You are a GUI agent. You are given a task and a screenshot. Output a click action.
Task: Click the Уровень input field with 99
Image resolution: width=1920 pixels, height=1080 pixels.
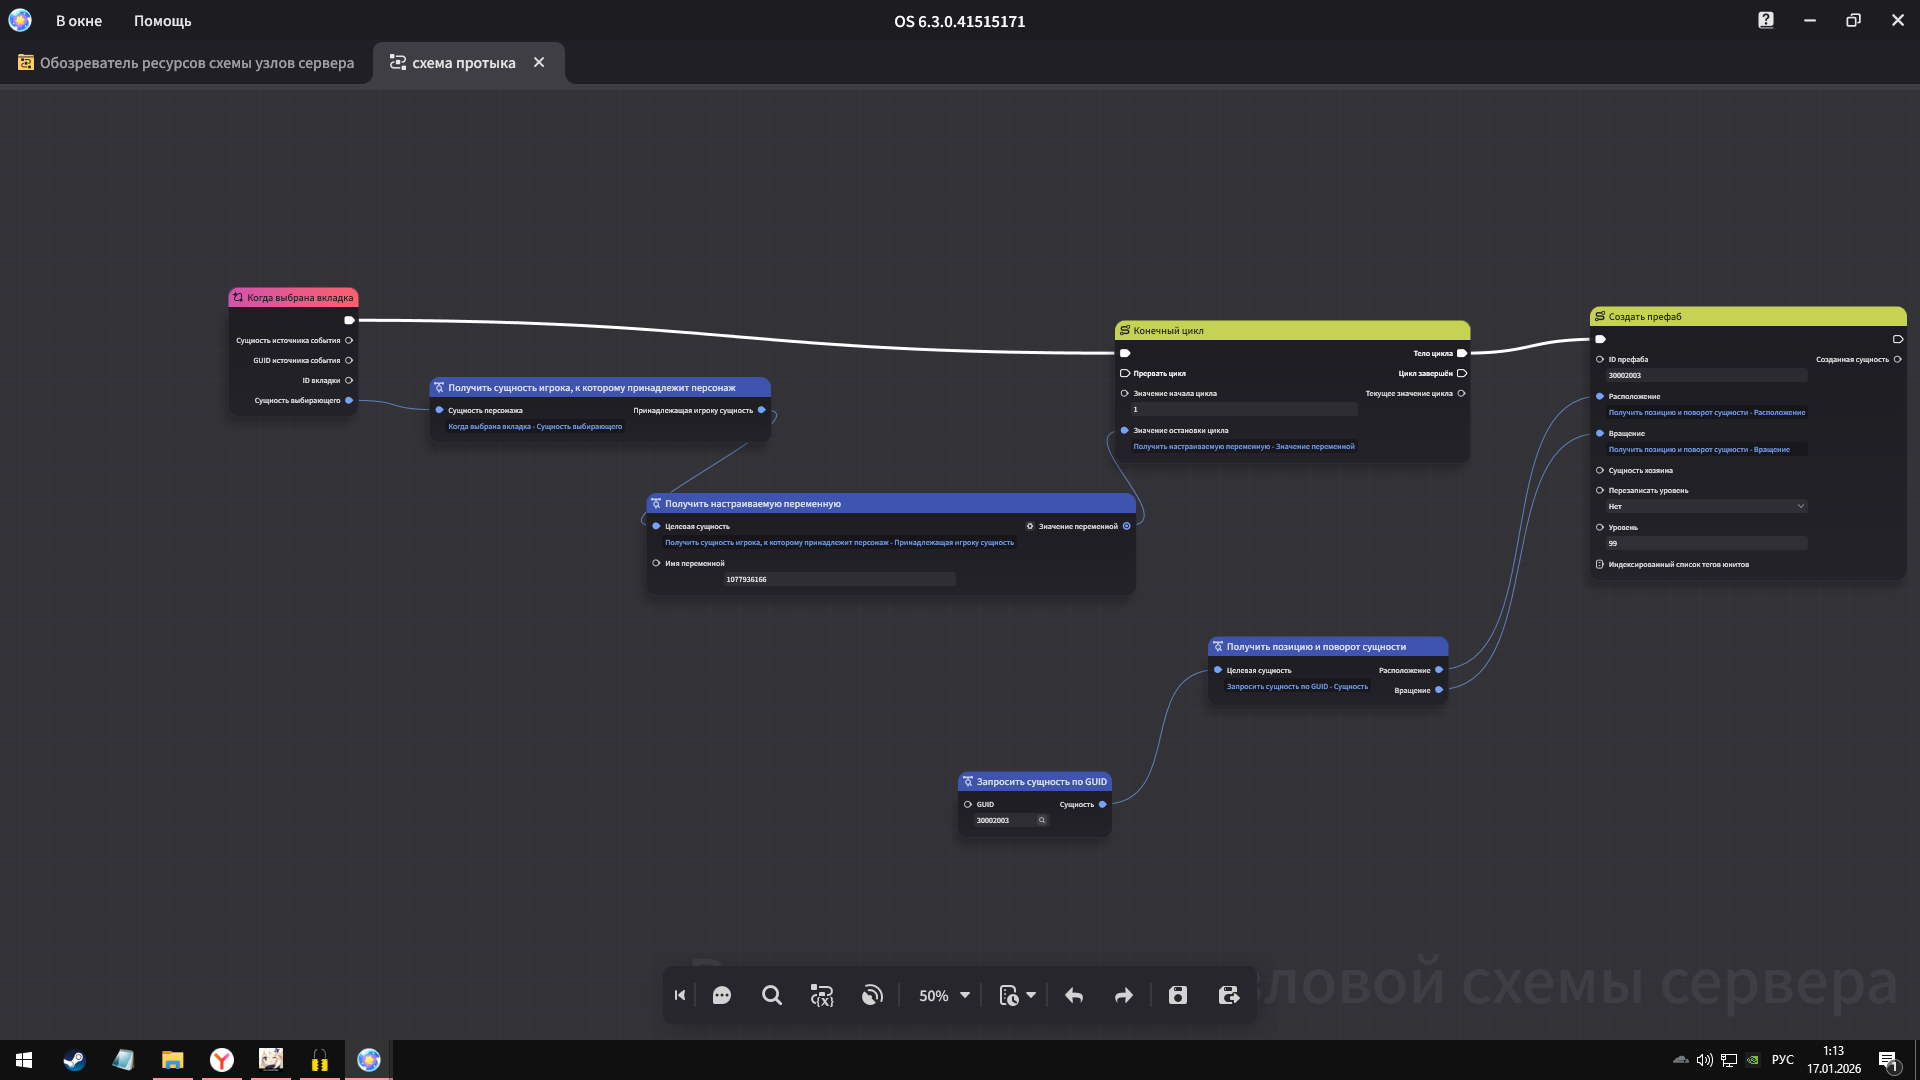(1706, 543)
